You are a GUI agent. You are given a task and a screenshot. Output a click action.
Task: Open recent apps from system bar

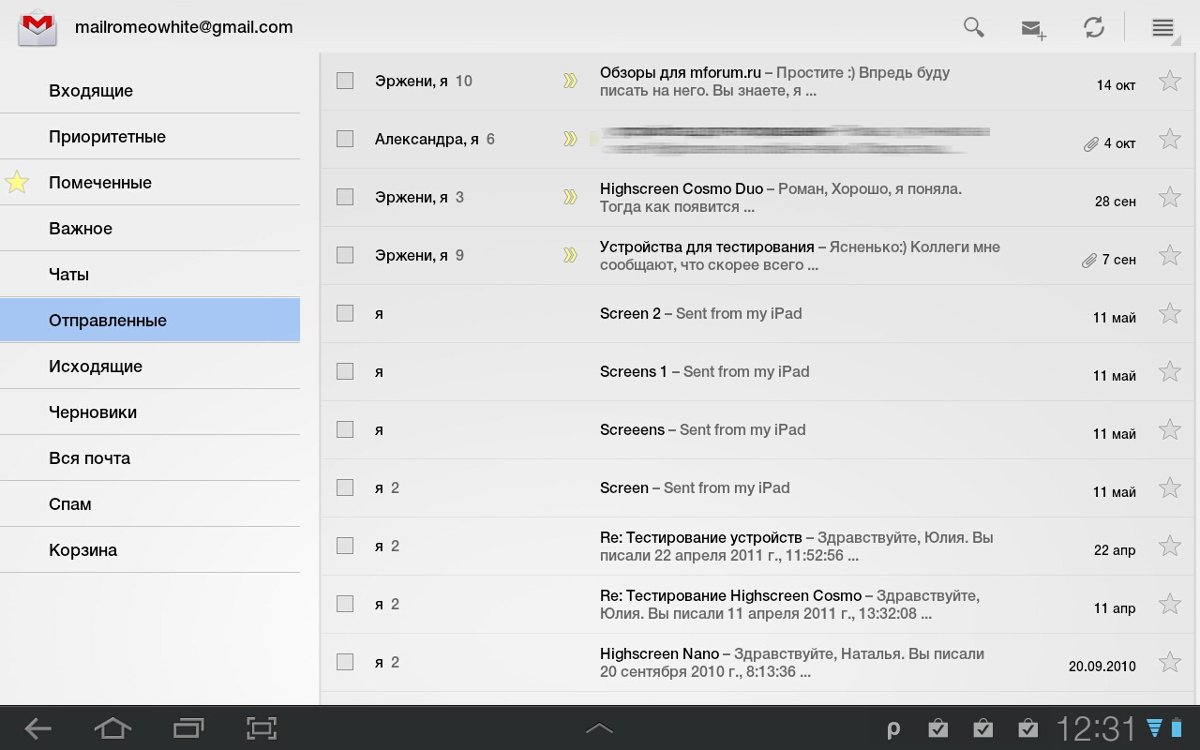[188, 728]
